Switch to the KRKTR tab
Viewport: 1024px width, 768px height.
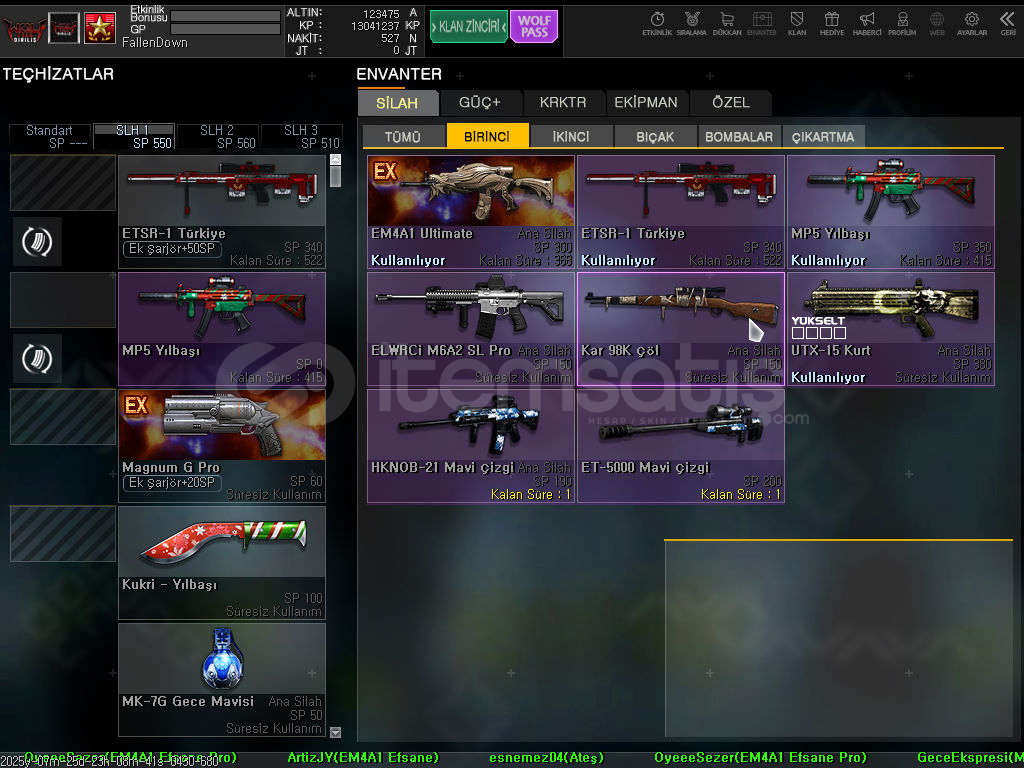563,103
